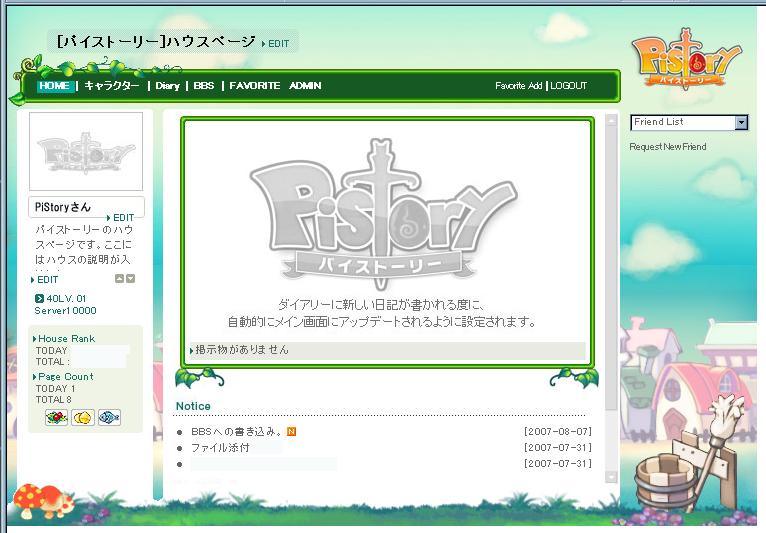The image size is (766, 533).
Task: Click the main content scrollbar up arrow
Action: [611, 120]
